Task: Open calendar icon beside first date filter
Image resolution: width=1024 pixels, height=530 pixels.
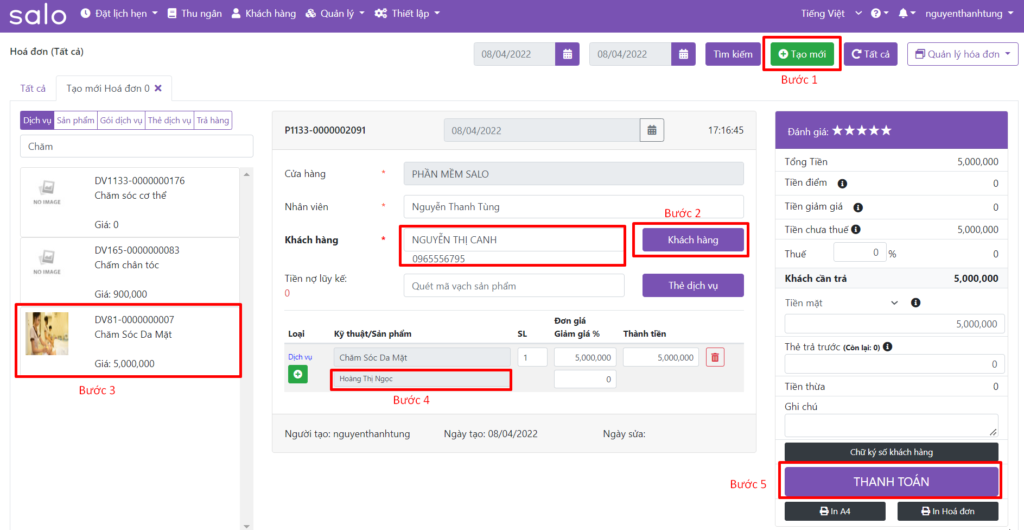Action: pos(567,54)
